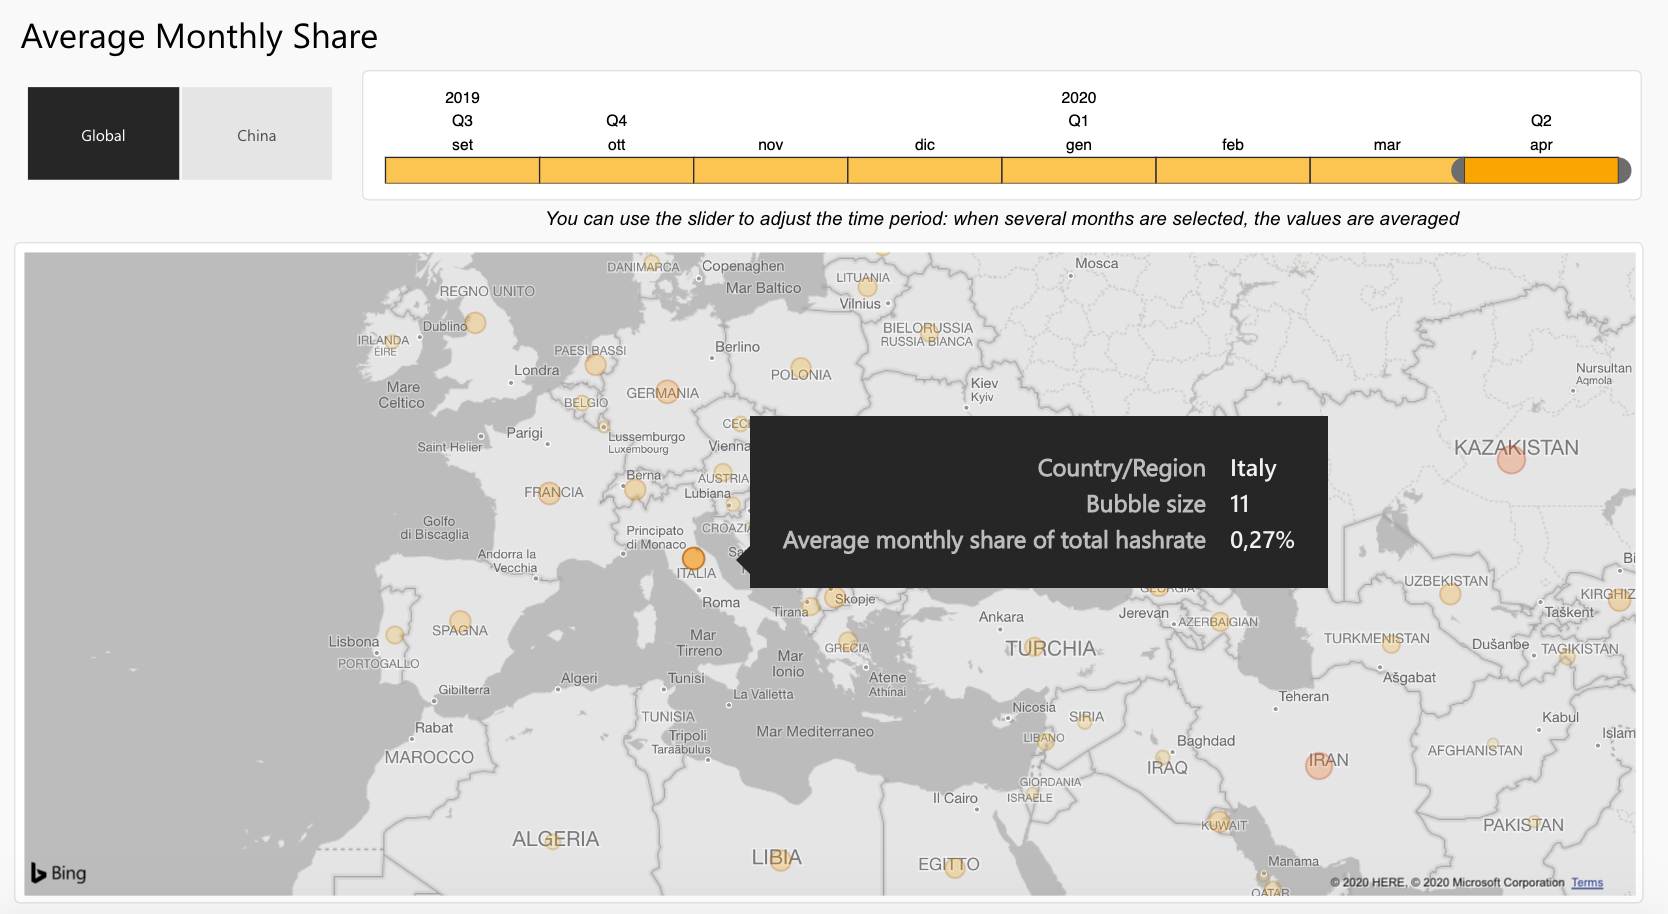
Task: Select the ott timeline segment
Action: point(616,170)
